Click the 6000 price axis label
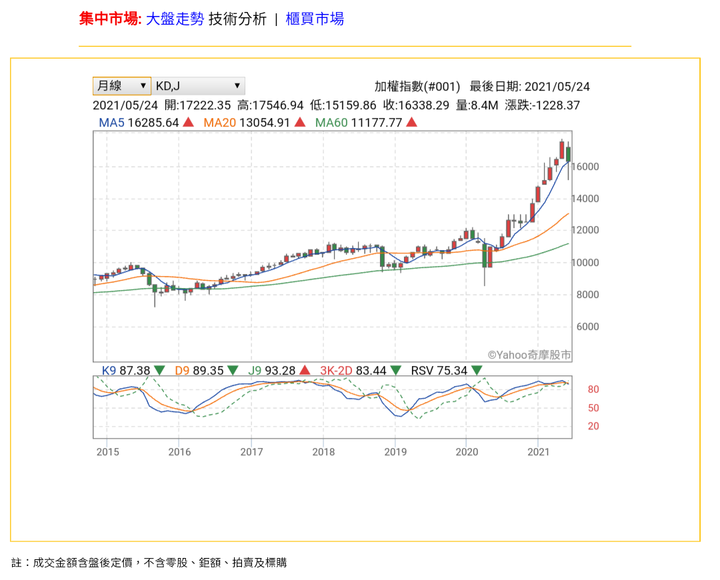The height and width of the screenshot is (580, 720). coord(588,327)
